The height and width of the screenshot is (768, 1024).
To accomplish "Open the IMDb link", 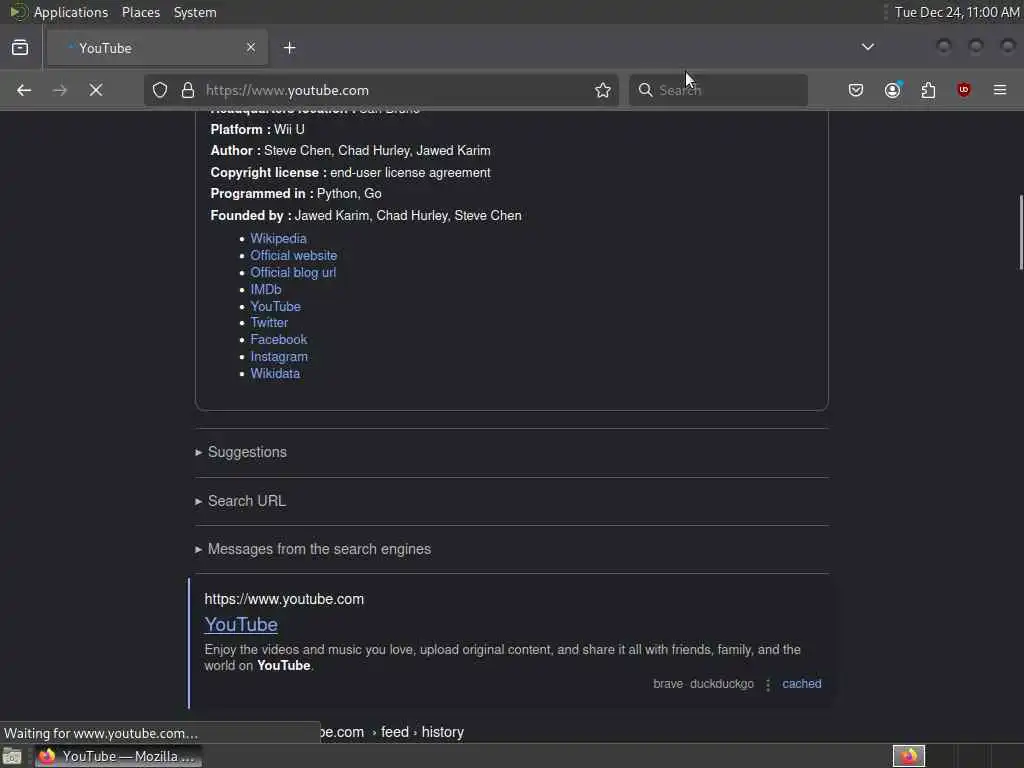I will 266,289.
